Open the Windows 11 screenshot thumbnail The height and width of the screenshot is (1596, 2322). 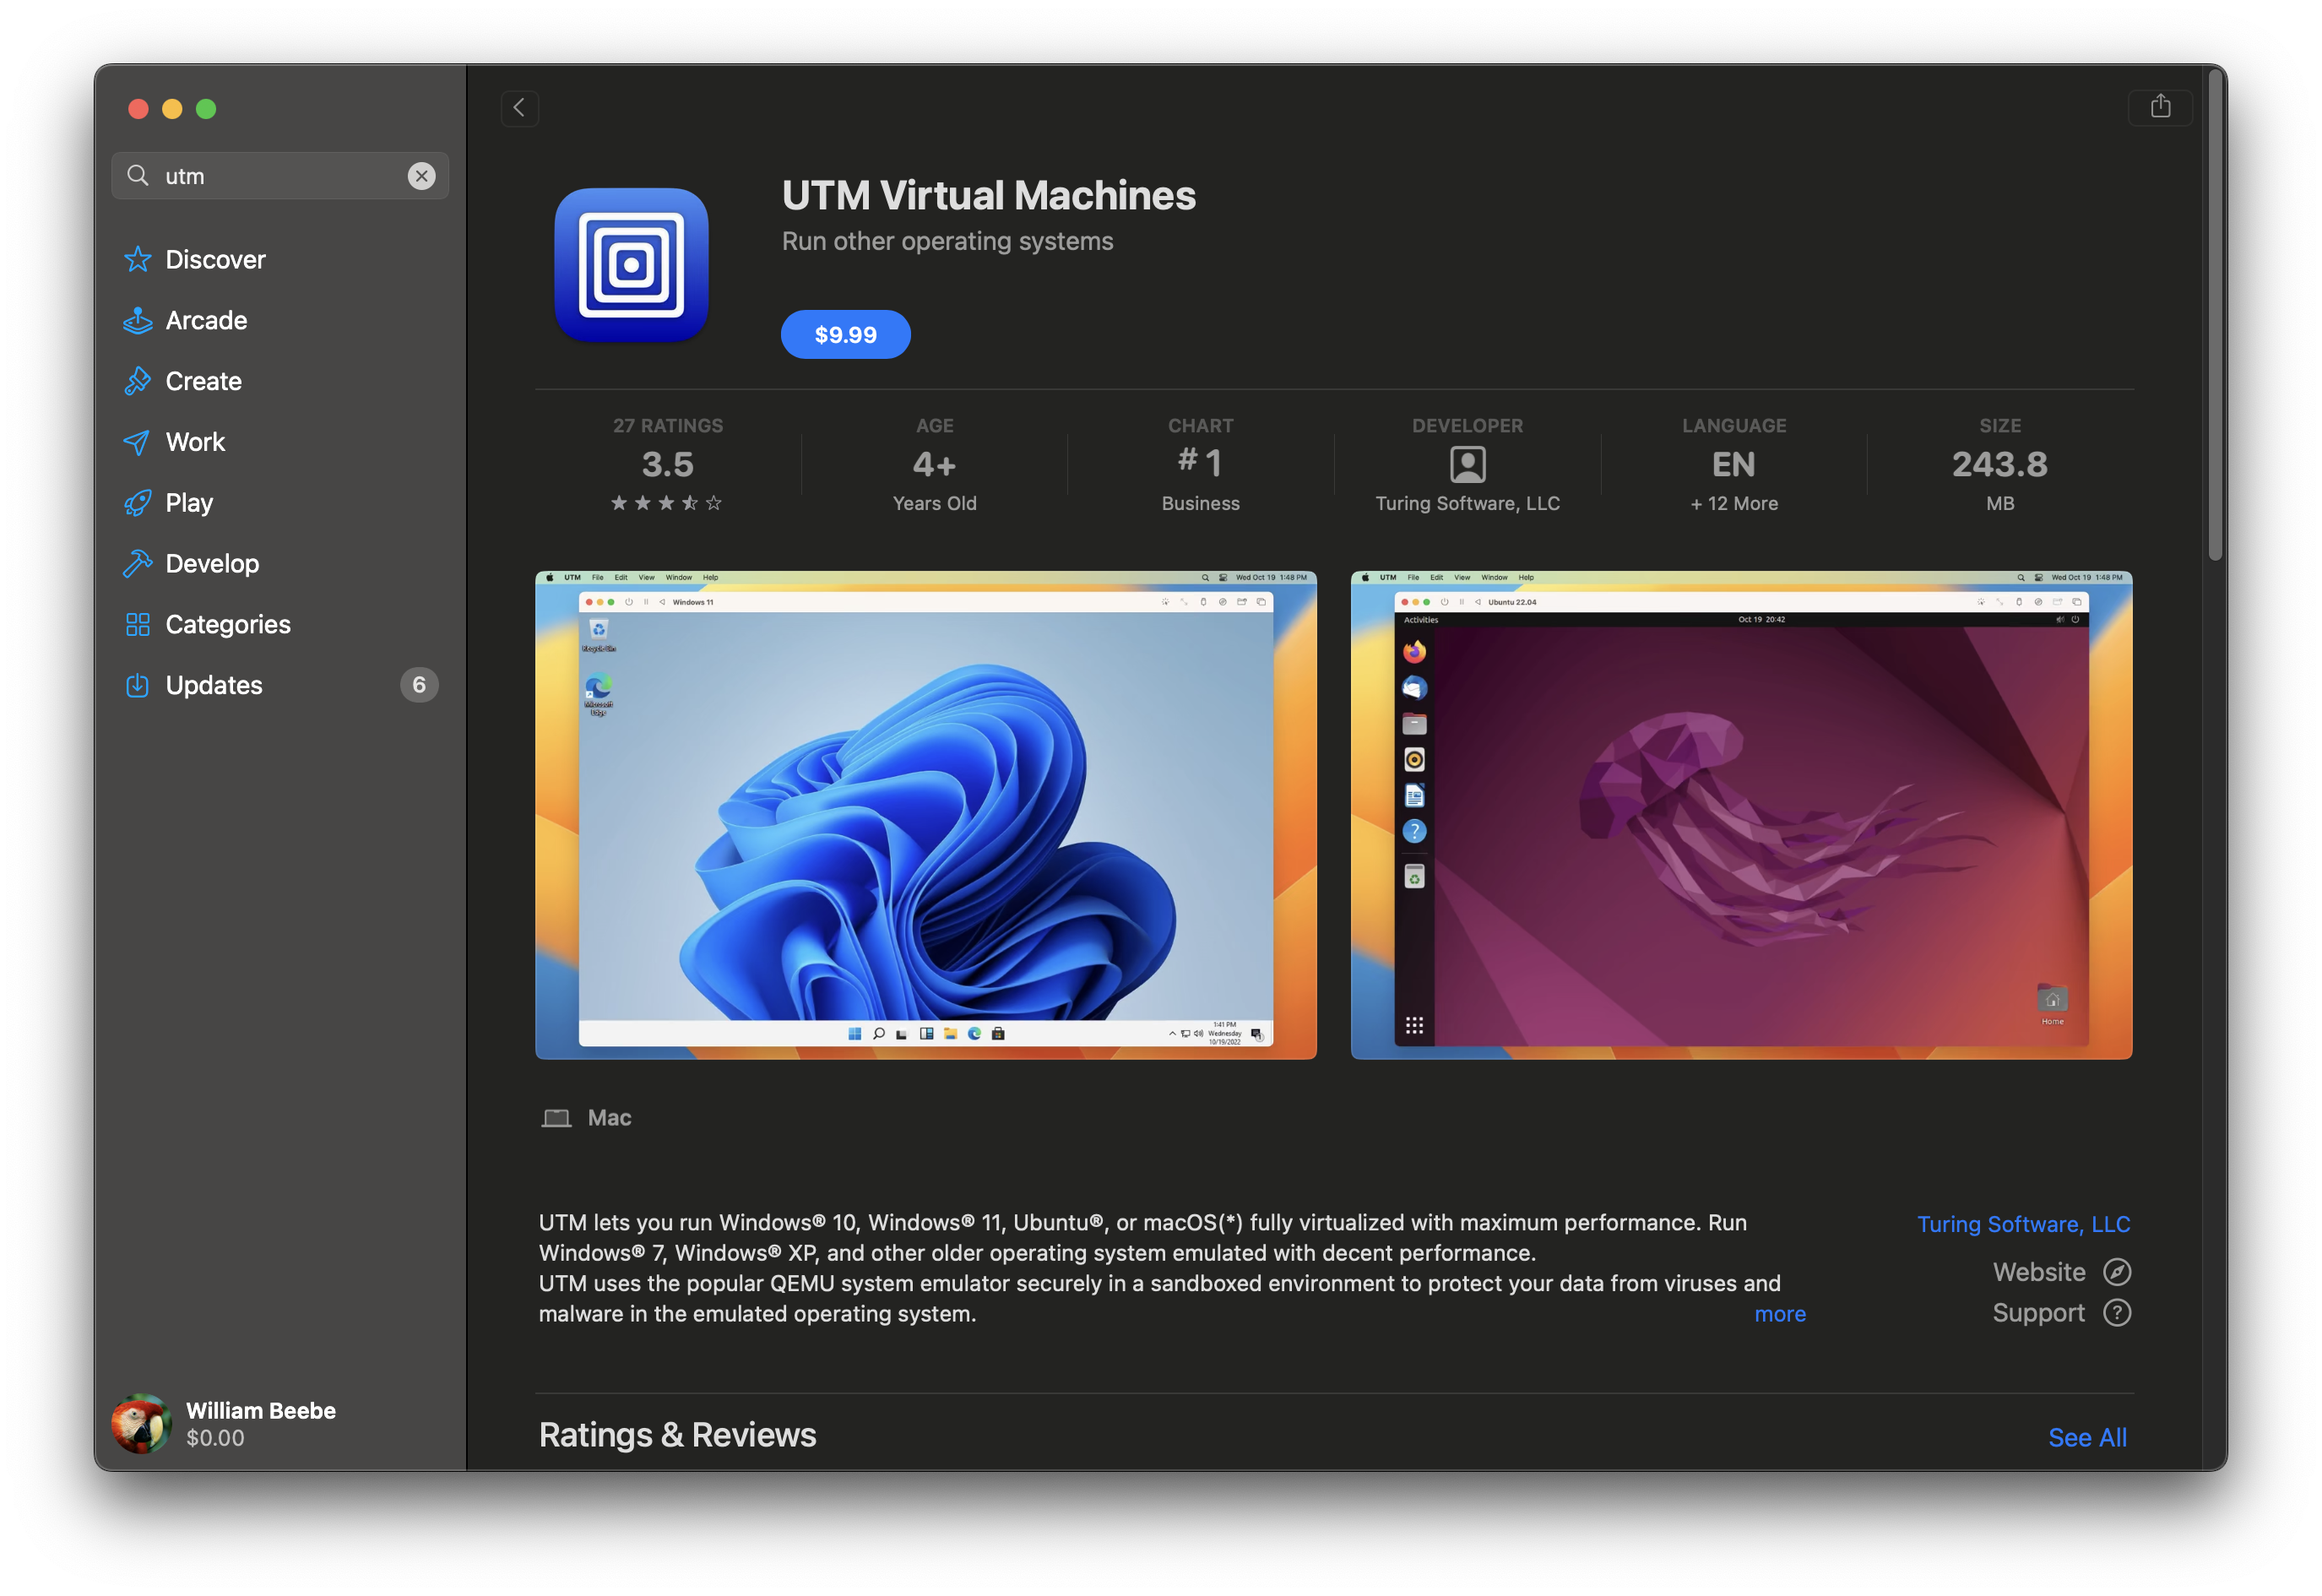(x=926, y=815)
